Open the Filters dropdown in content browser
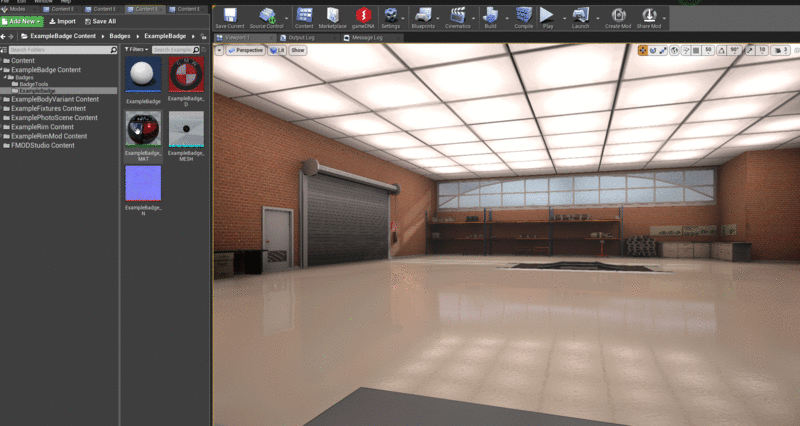 tap(137, 49)
